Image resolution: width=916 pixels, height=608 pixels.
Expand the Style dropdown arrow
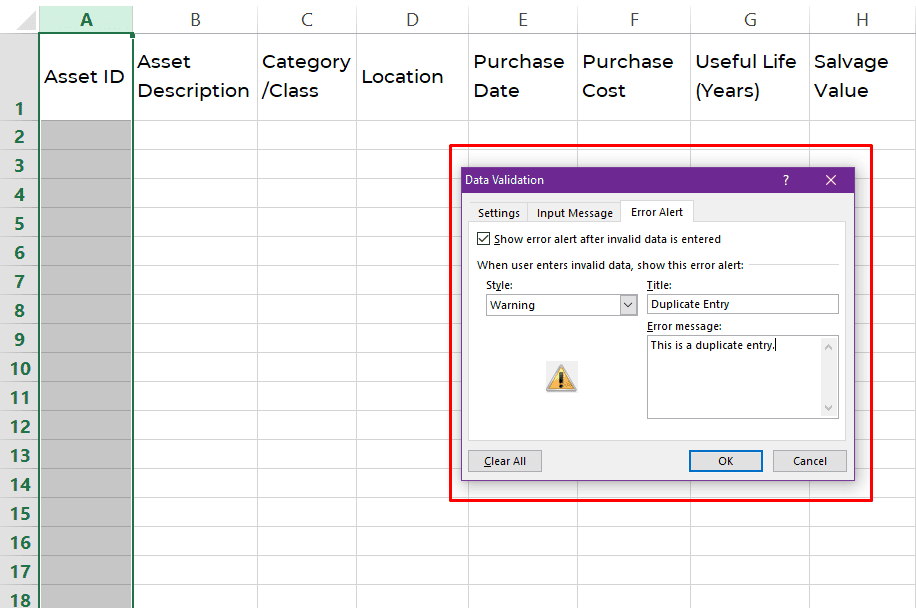(x=628, y=305)
